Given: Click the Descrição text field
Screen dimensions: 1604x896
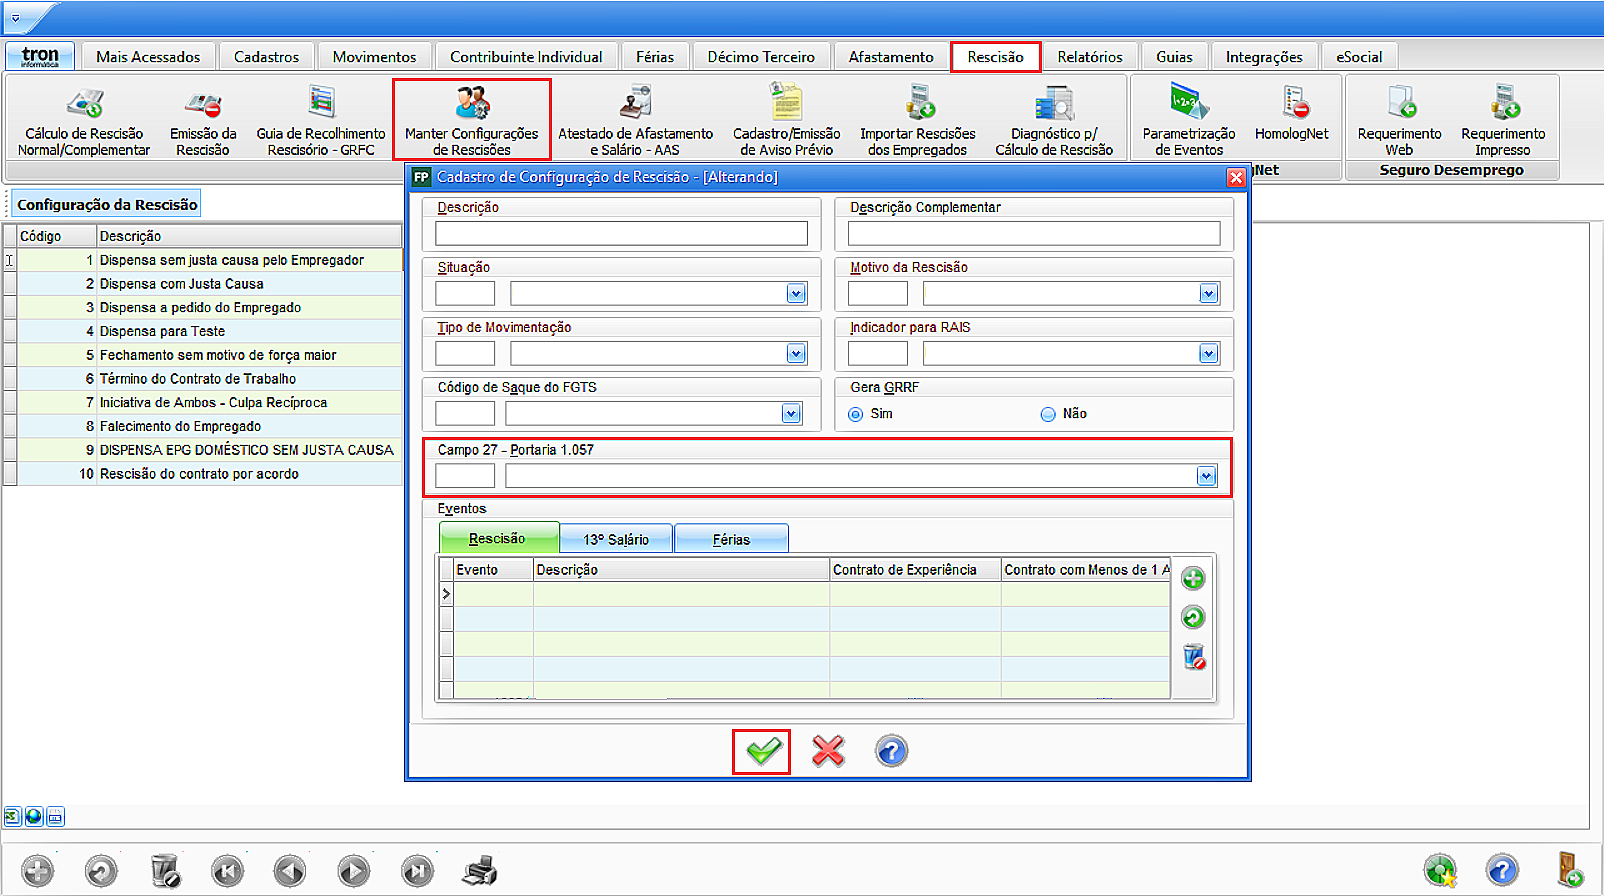Looking at the screenshot, I should pyautogui.click(x=621, y=234).
